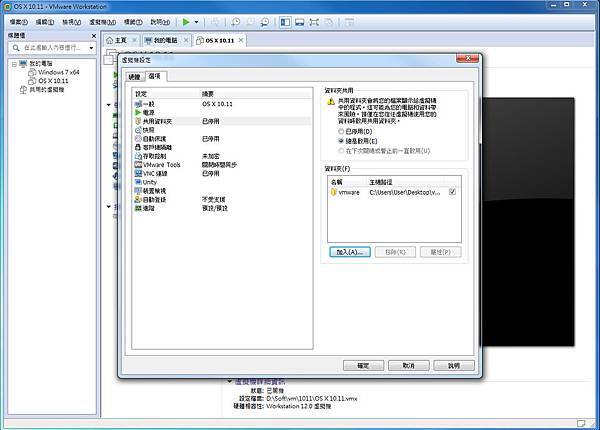Image resolution: width=600 pixels, height=430 pixels.
Task: Click the 屬性(P) Properties button
Action: pyautogui.click(x=440, y=252)
